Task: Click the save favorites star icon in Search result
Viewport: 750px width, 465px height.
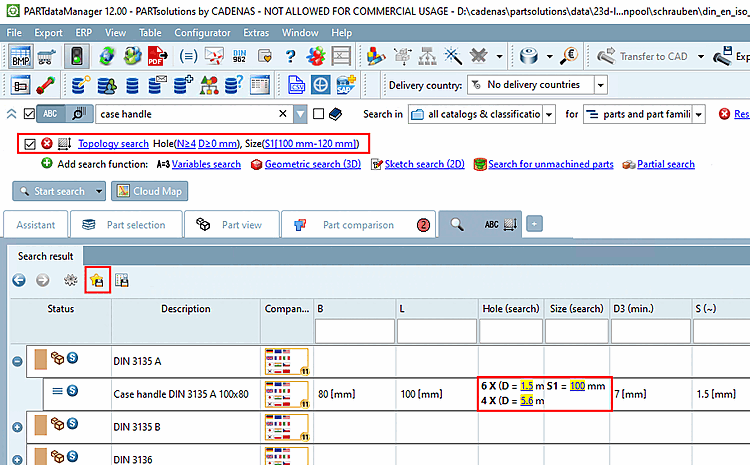Action: (x=97, y=280)
